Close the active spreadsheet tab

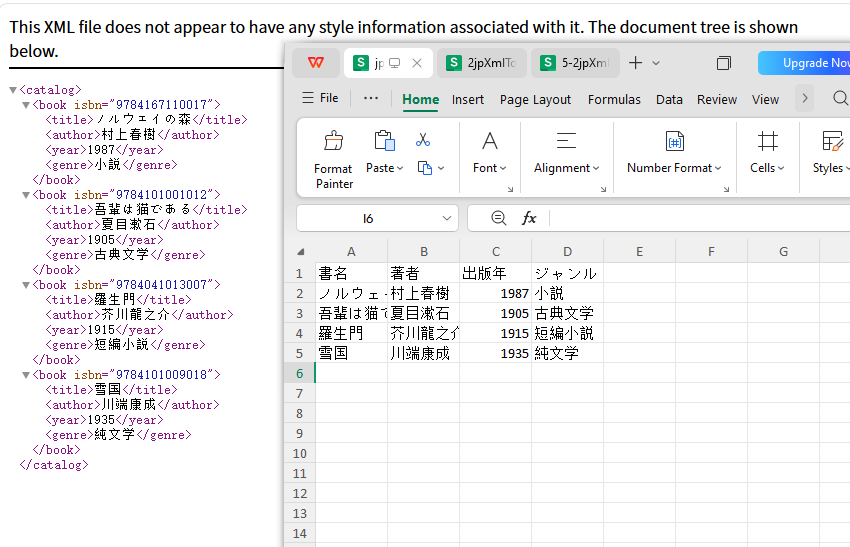pyautogui.click(x=417, y=63)
